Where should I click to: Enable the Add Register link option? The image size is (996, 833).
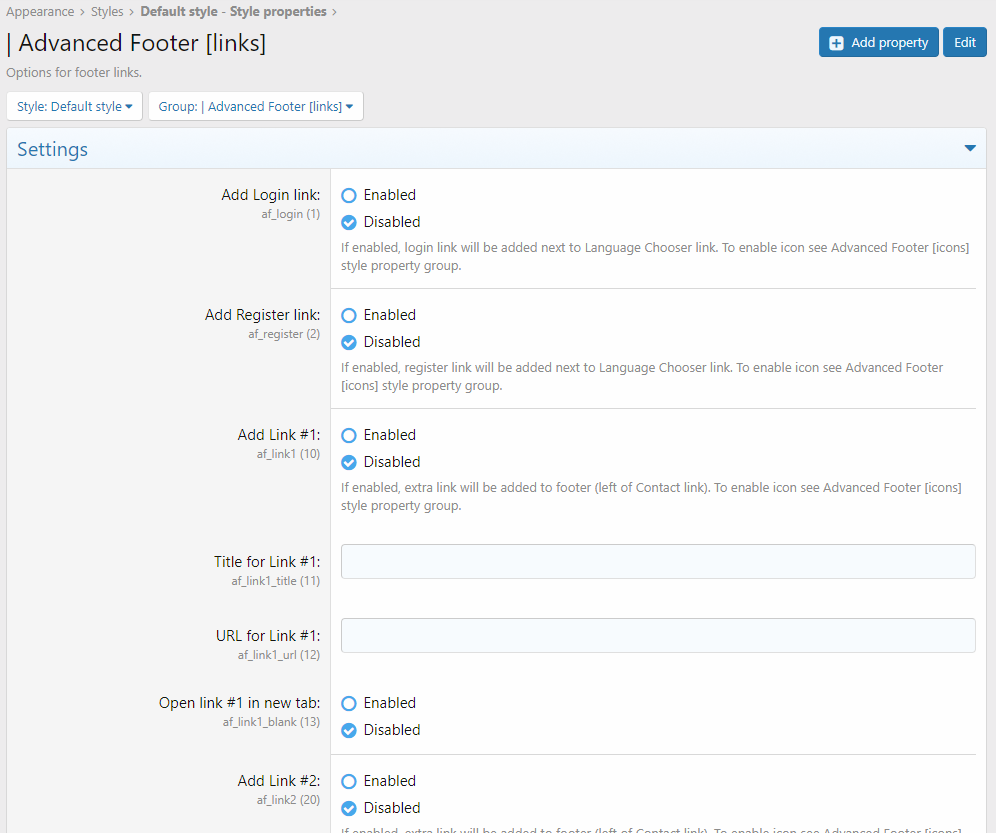pos(349,316)
